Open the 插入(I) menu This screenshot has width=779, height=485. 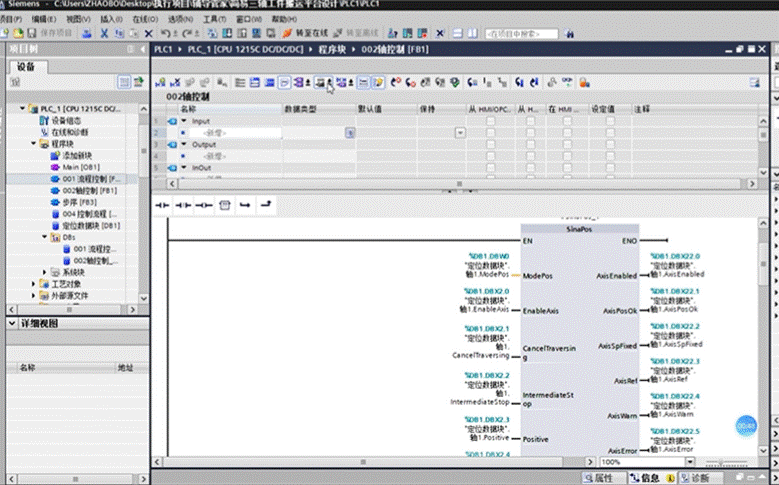(111, 19)
